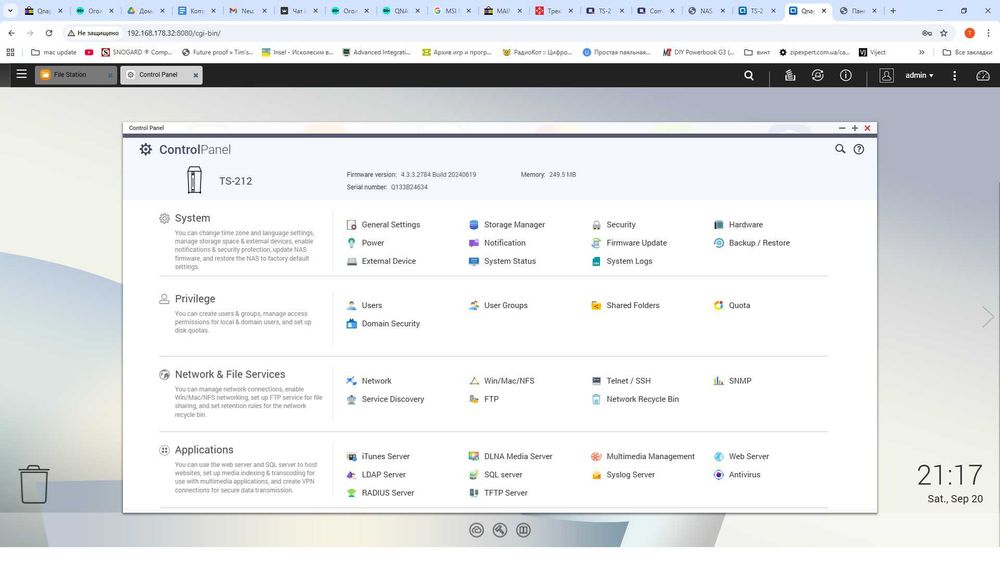Open TFTP Server settings
Viewport: 1000px width, 563px height.
[499, 493]
